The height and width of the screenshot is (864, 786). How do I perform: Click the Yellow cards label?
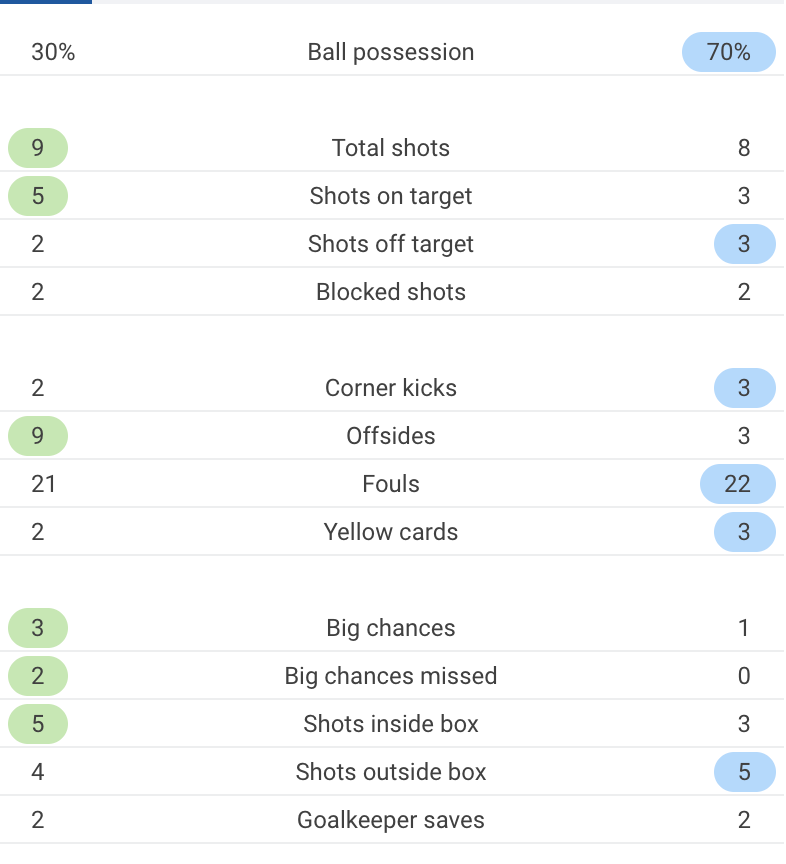pyautogui.click(x=391, y=532)
